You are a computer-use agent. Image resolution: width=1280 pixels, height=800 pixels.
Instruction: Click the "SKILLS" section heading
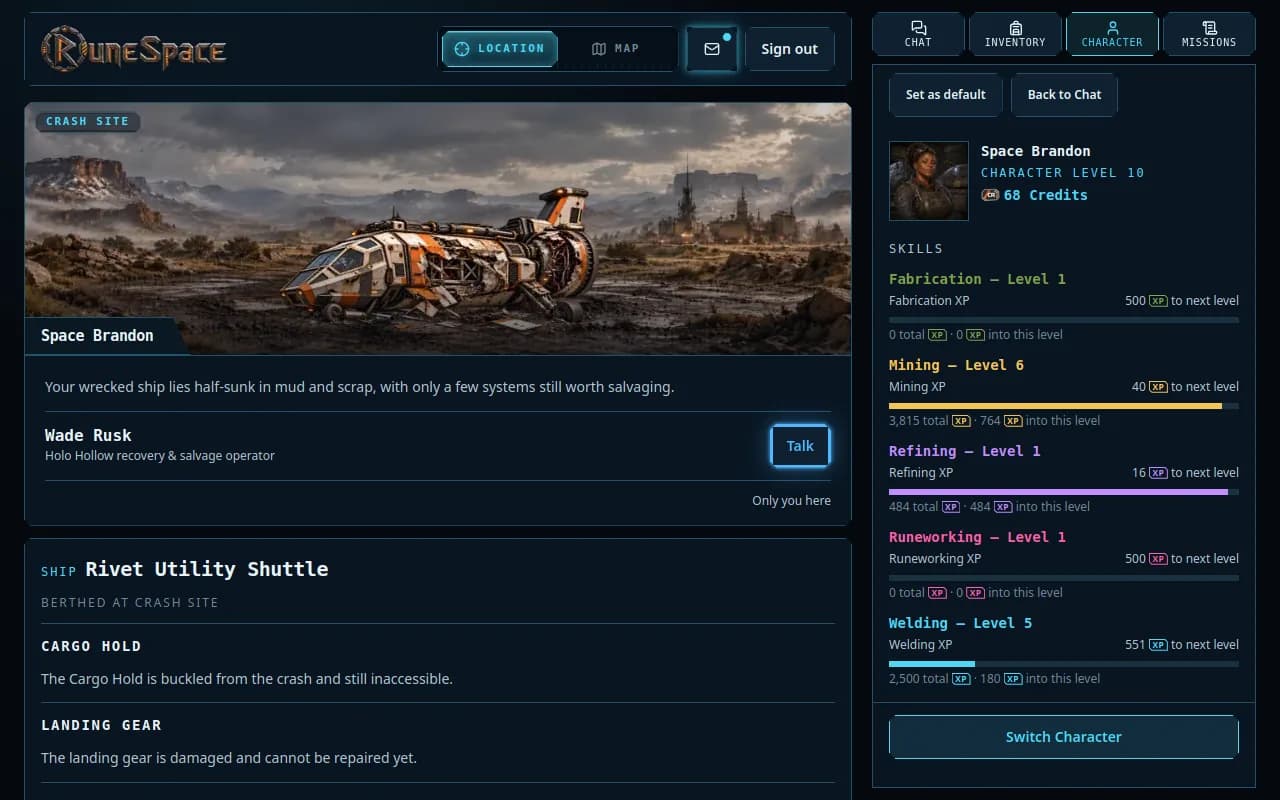pos(916,248)
